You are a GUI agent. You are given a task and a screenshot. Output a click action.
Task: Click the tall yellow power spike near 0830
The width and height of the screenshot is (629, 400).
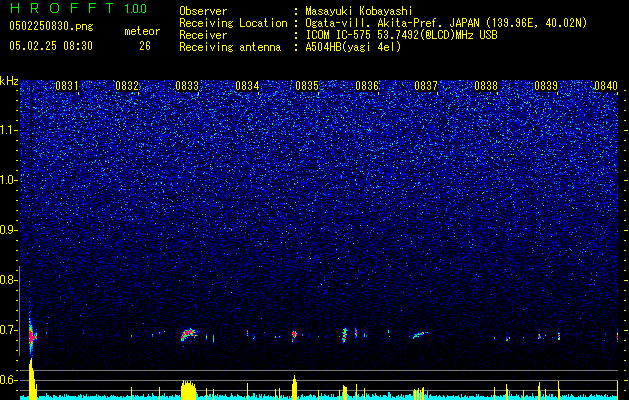click(x=32, y=379)
